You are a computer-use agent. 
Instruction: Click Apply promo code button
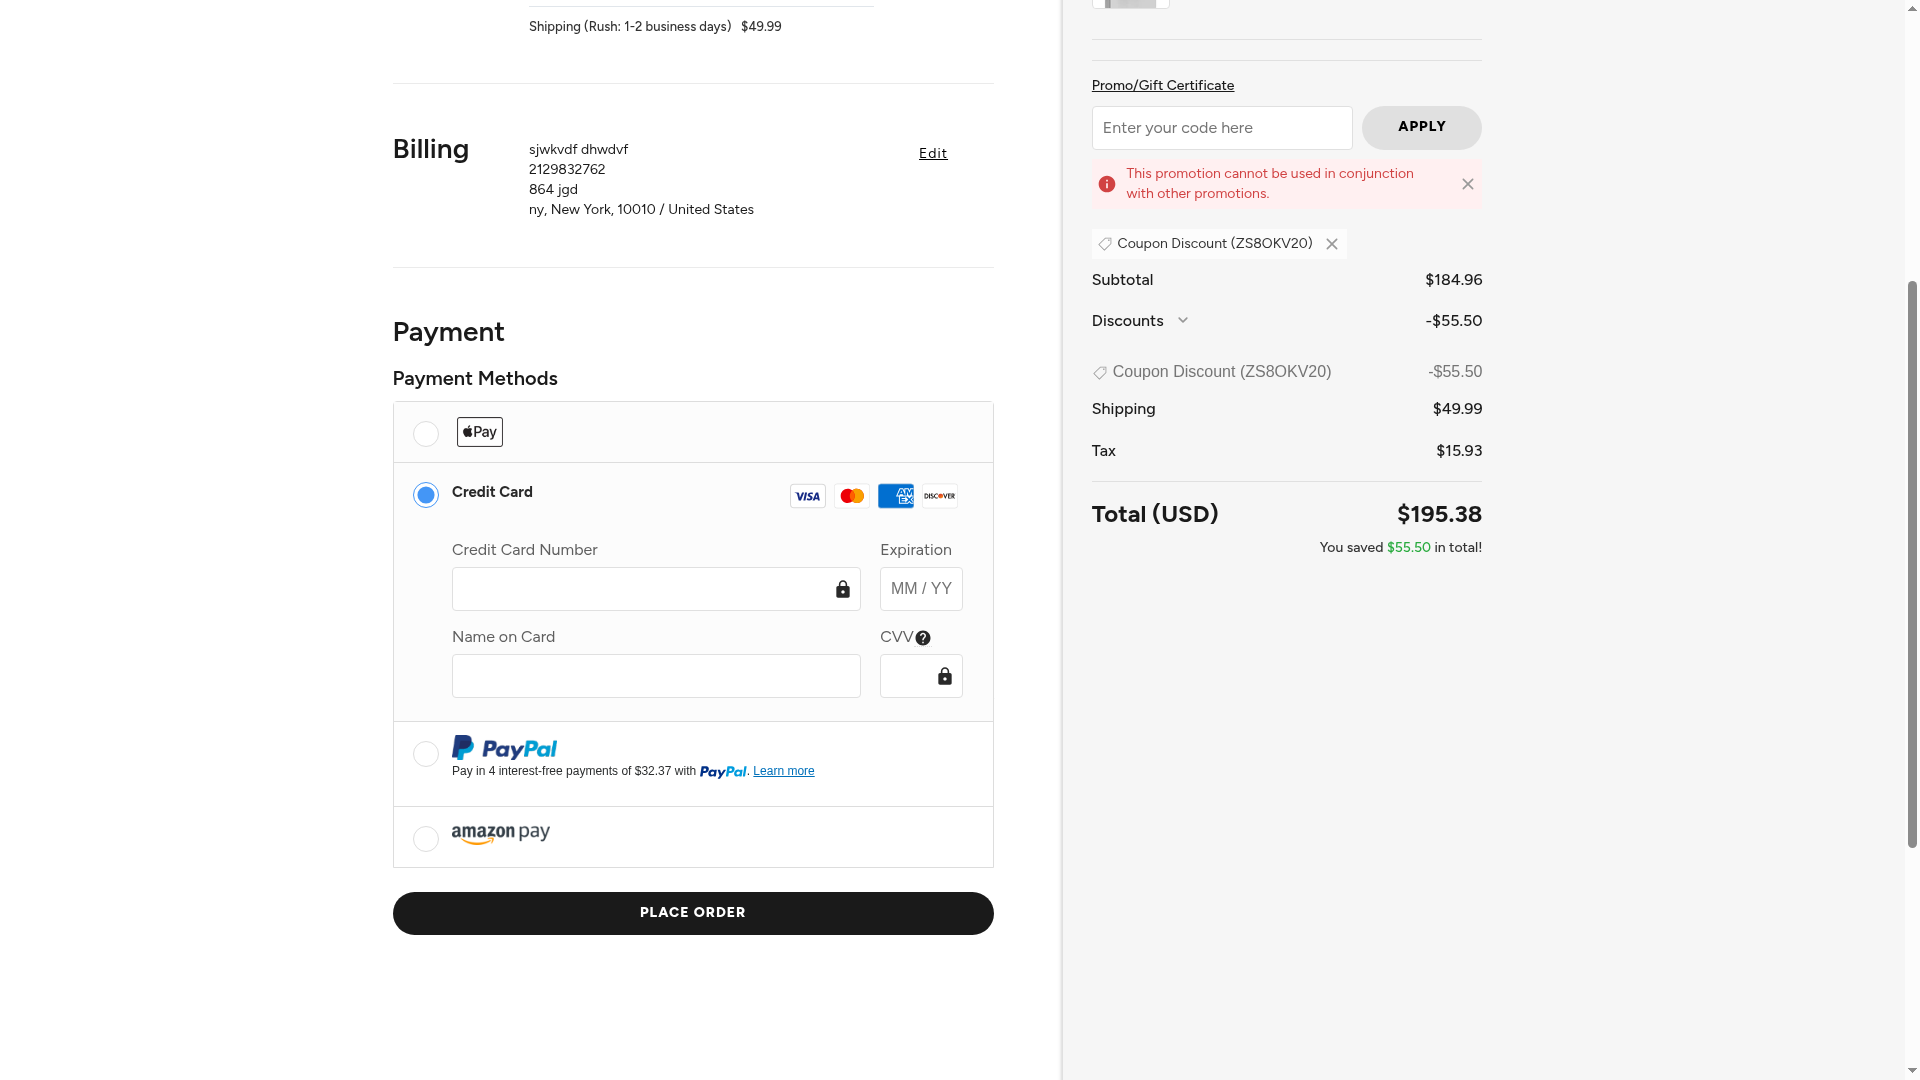click(1421, 127)
